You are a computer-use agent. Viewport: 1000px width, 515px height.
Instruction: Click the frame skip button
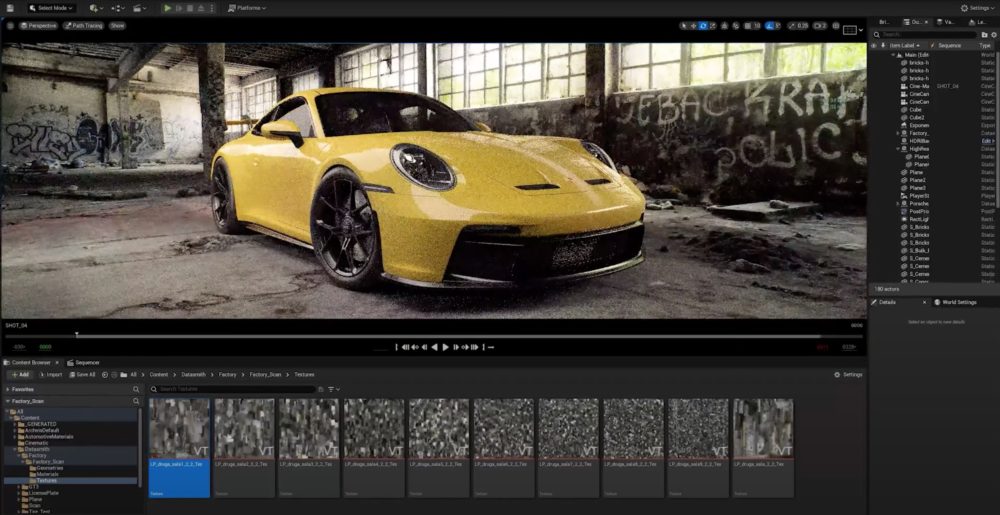coord(179,8)
